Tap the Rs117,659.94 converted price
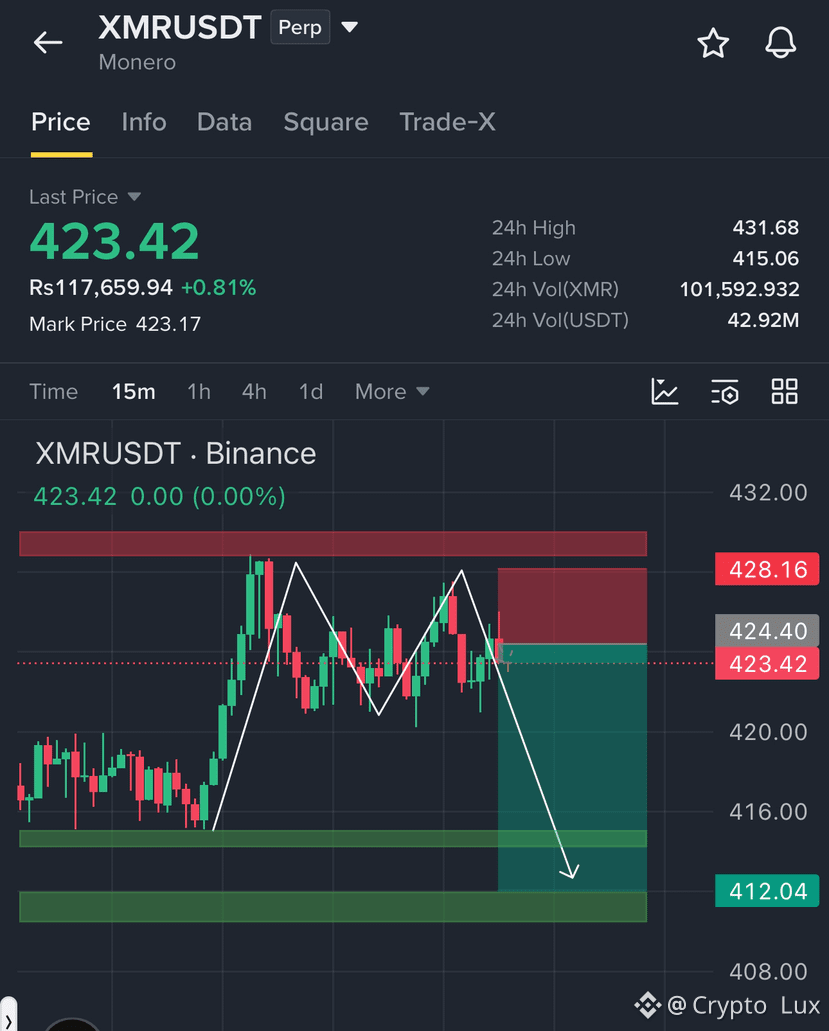This screenshot has width=829, height=1031. 101,287
